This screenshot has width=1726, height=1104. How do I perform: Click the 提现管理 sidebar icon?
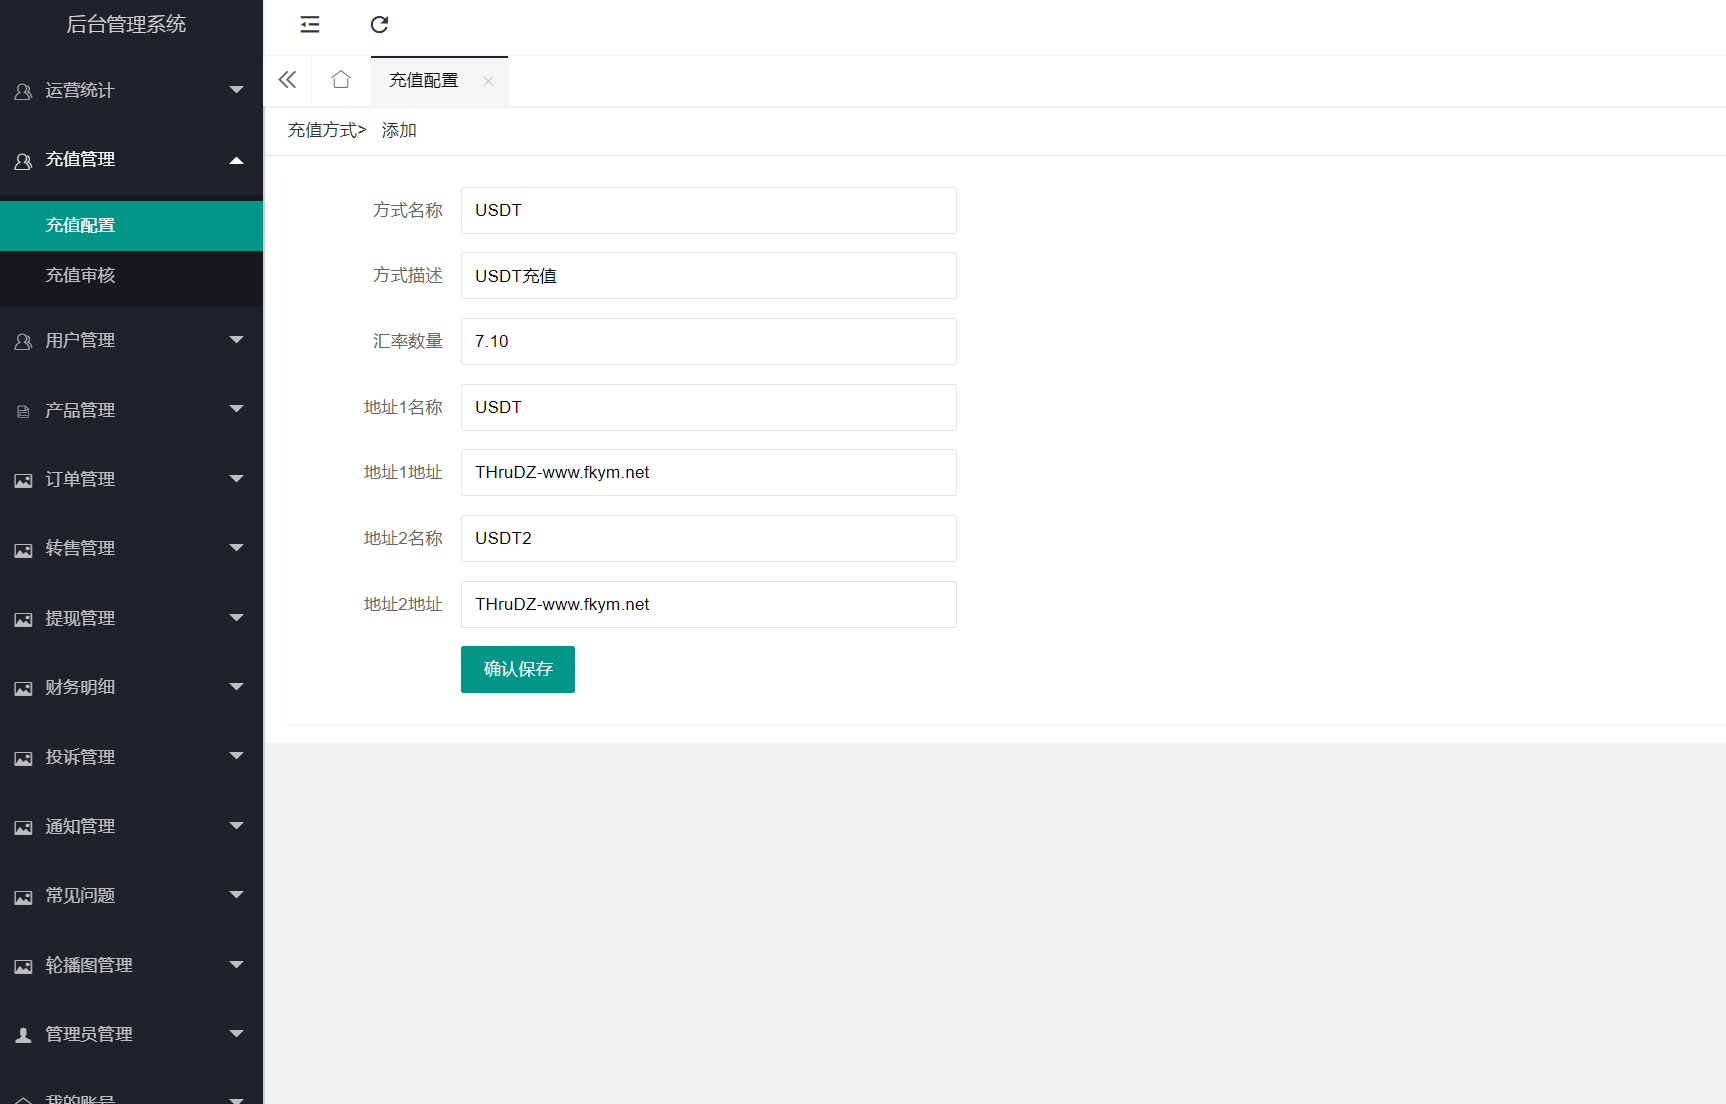click(x=22, y=618)
